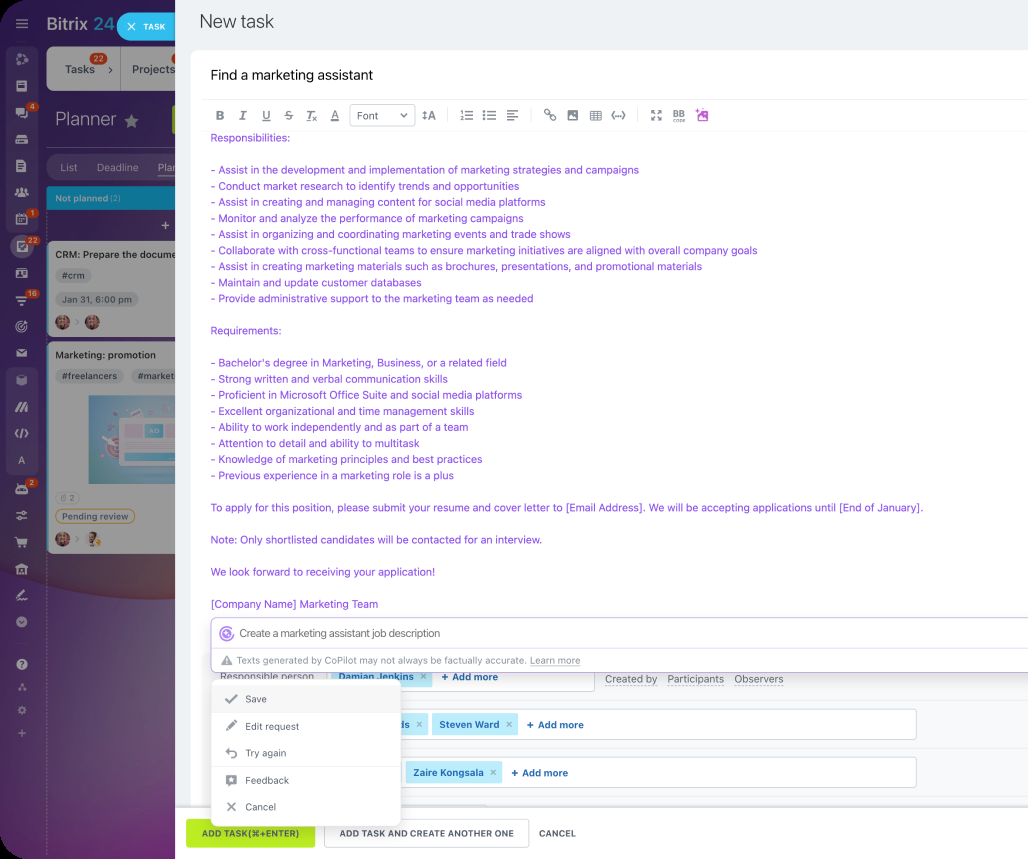Open CoPilot with the purple toolbar icon
Viewport: 1028px width, 859px height.
click(x=702, y=115)
